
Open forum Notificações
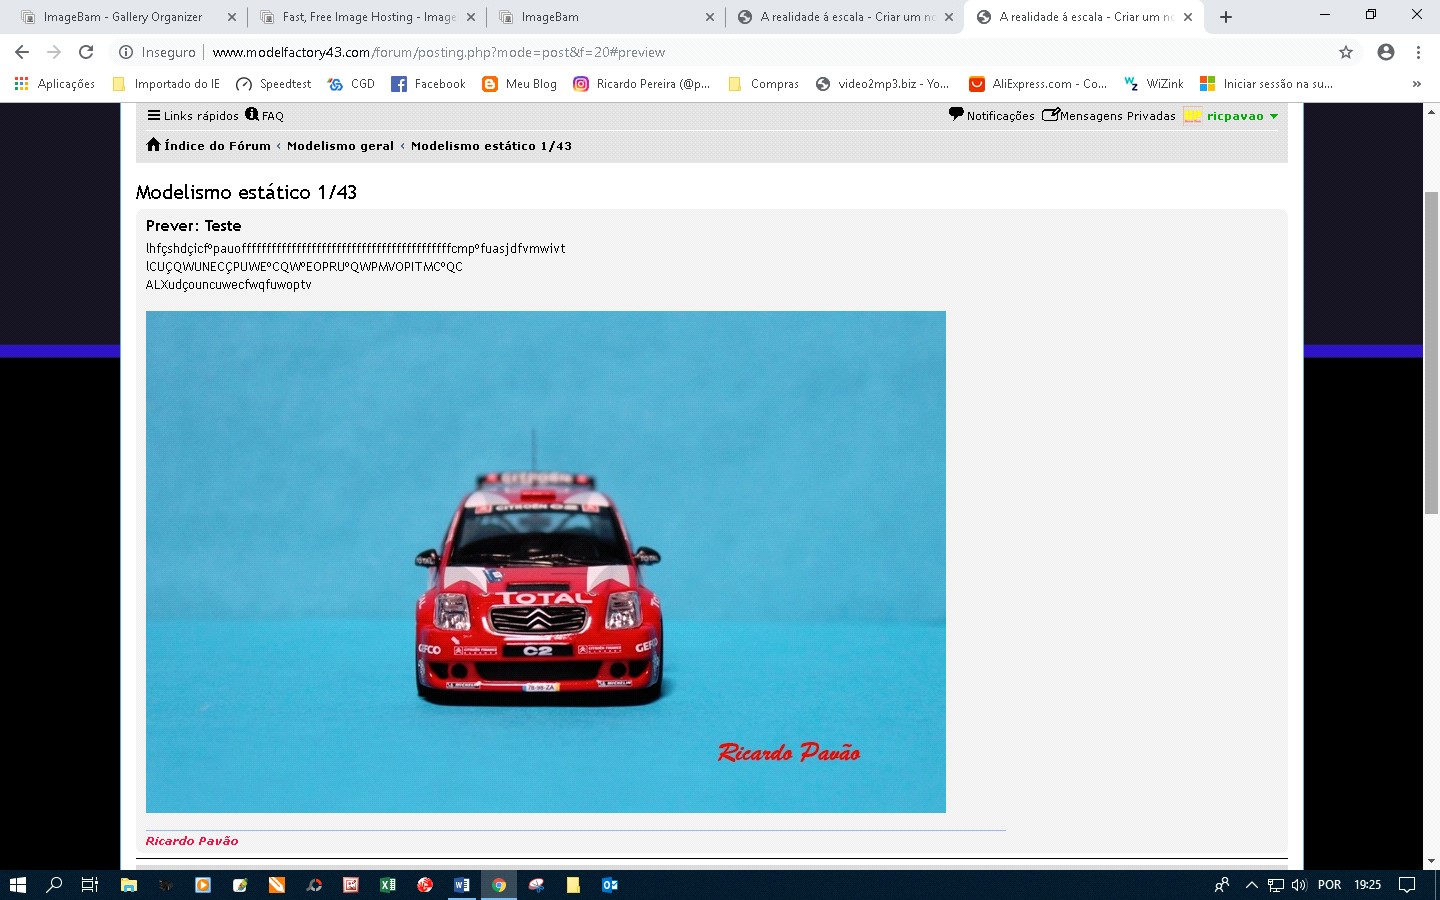tap(991, 116)
